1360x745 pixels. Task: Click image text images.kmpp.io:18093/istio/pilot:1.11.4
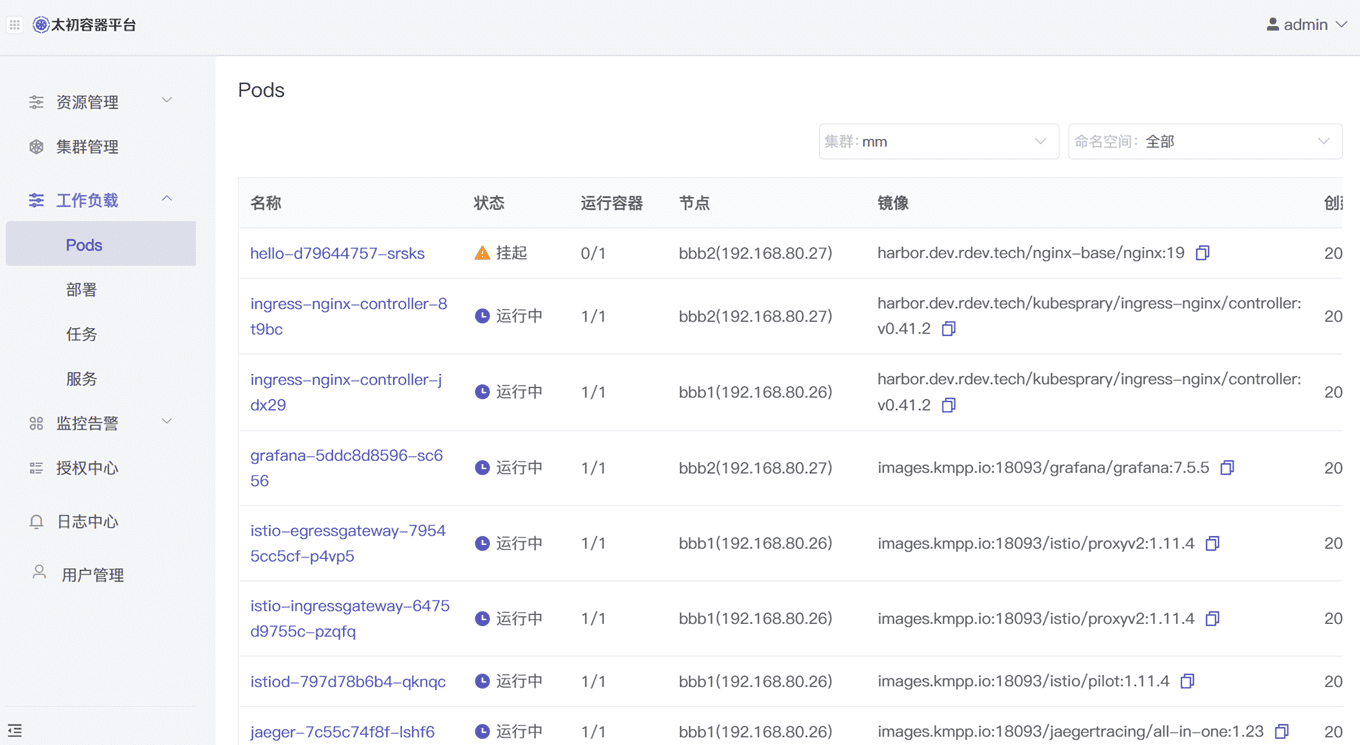coord(1023,682)
